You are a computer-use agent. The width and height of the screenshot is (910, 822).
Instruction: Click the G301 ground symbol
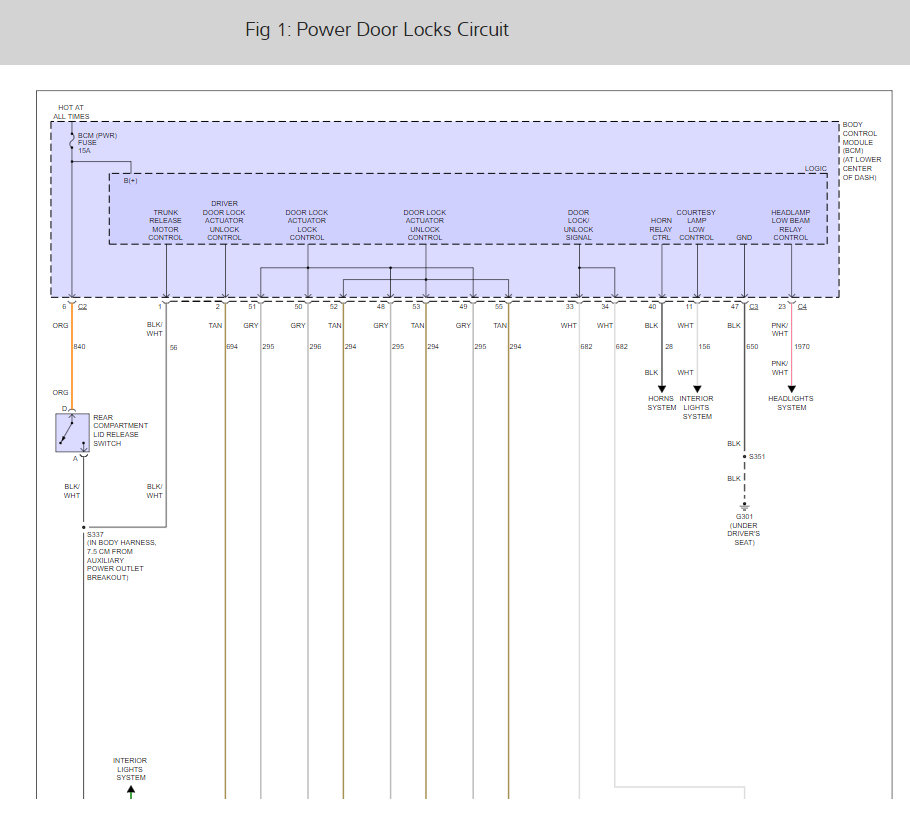(744, 508)
